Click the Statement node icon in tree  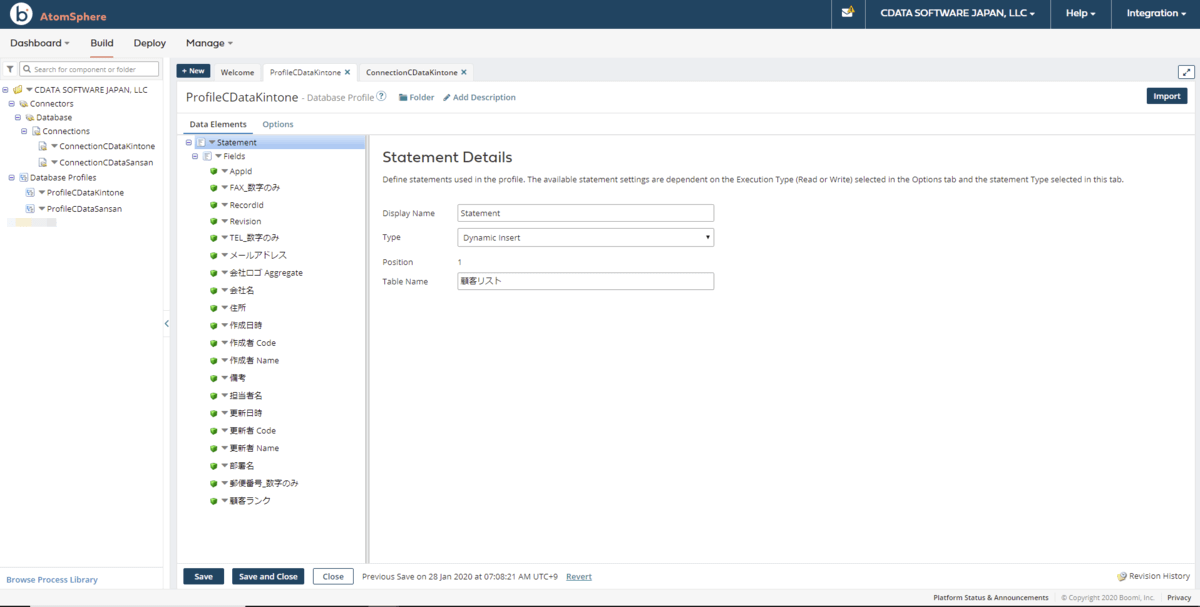tap(201, 142)
